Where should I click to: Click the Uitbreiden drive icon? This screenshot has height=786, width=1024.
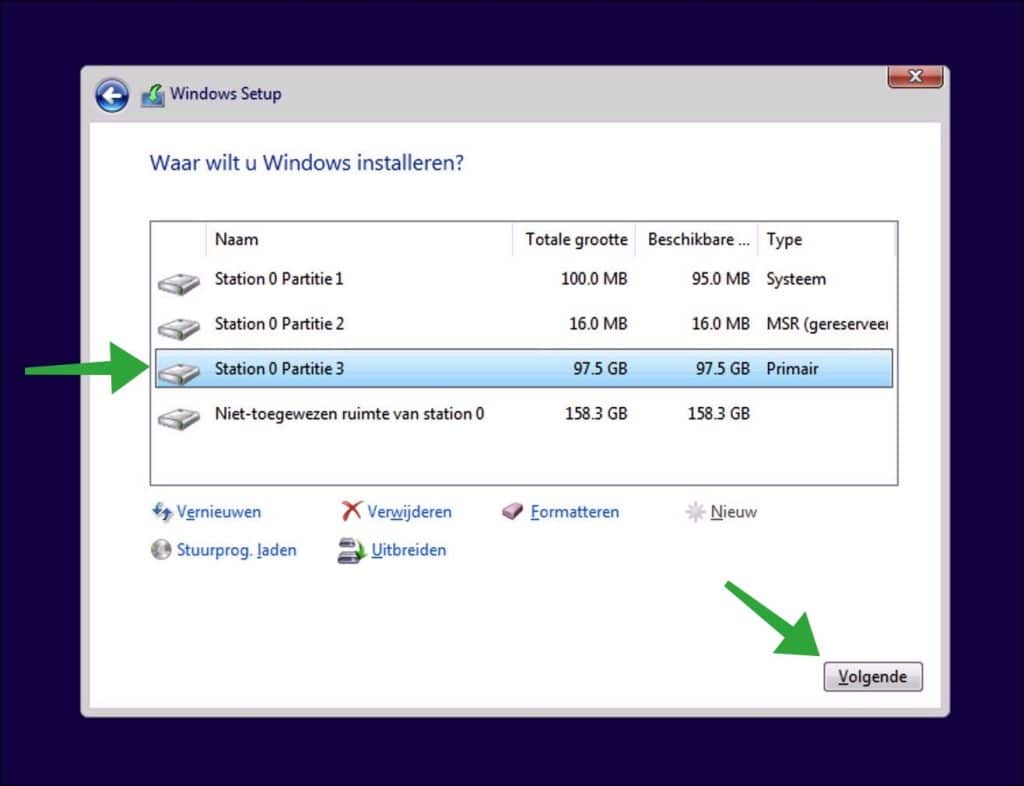[x=351, y=550]
